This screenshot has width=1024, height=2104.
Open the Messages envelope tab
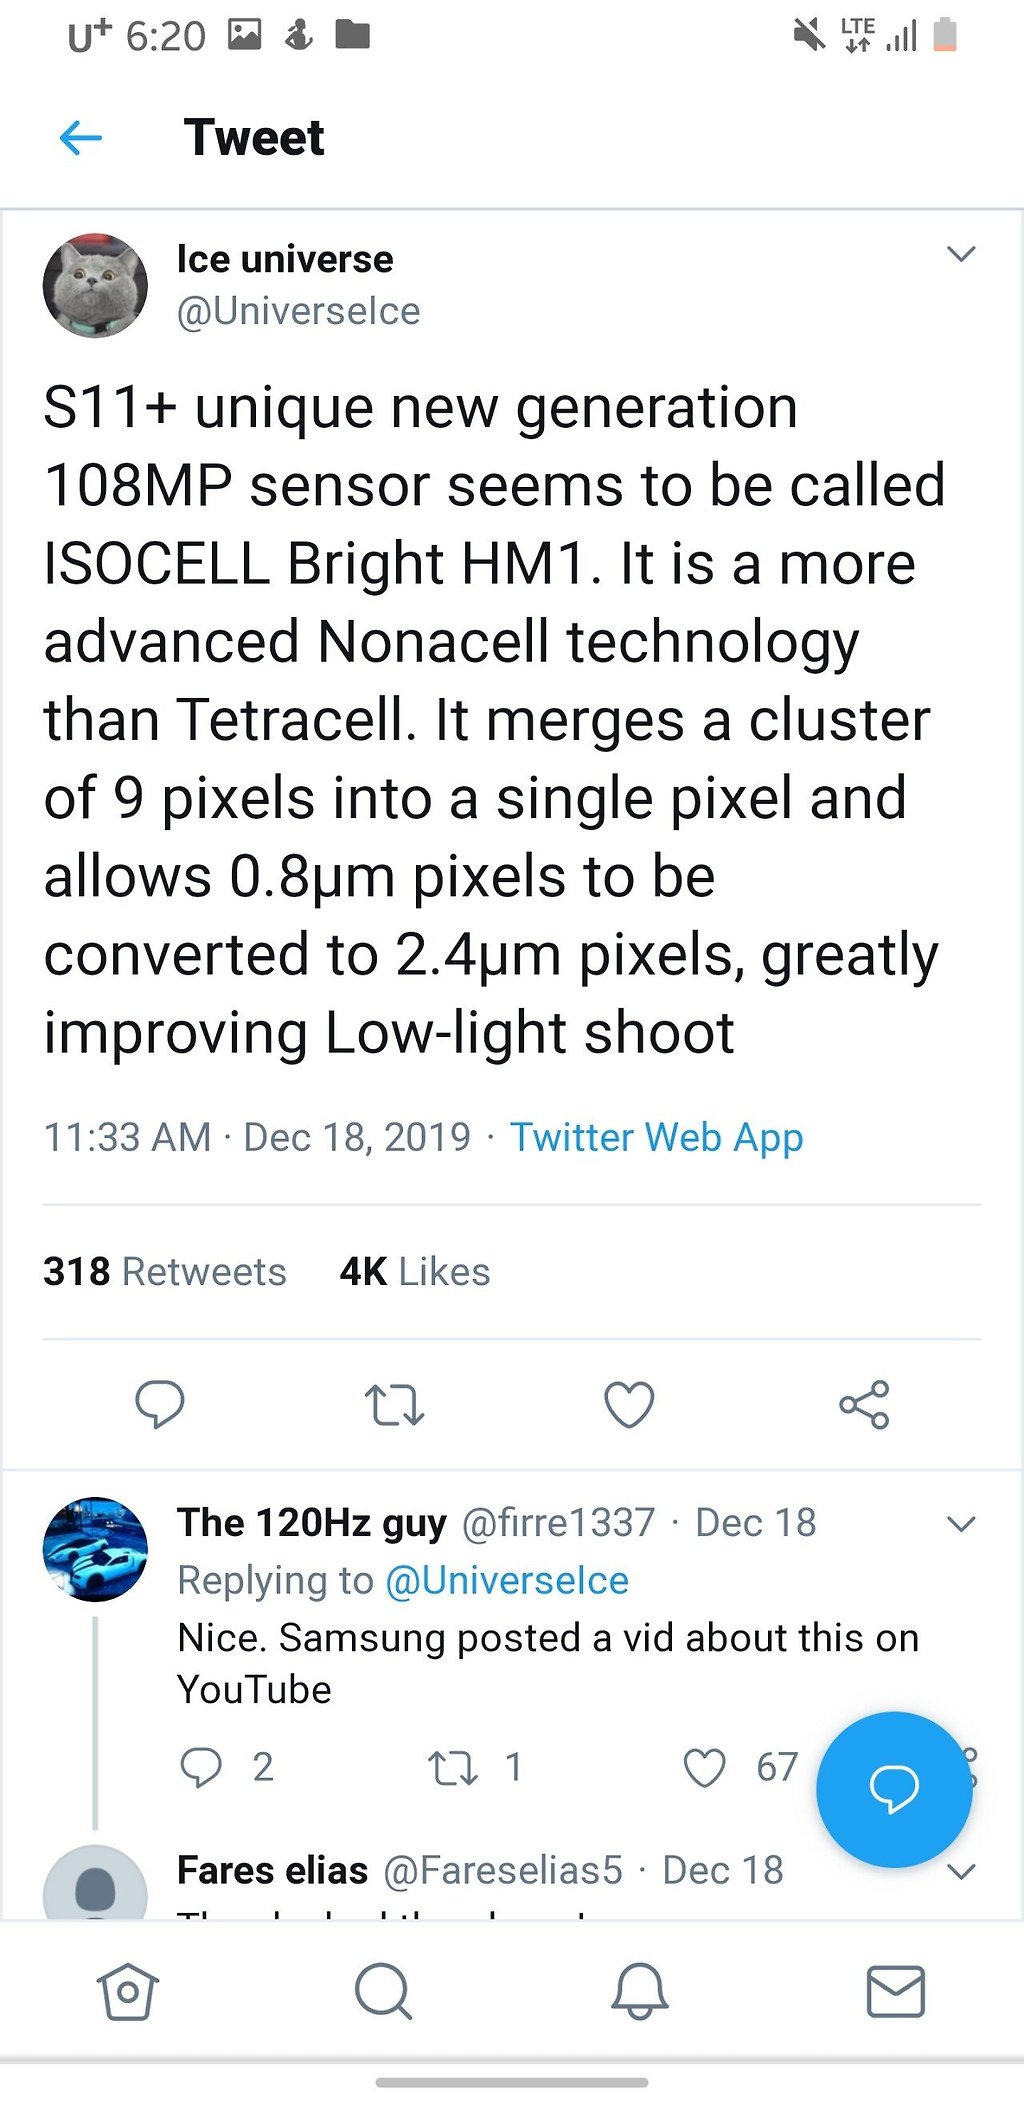[x=895, y=1991]
